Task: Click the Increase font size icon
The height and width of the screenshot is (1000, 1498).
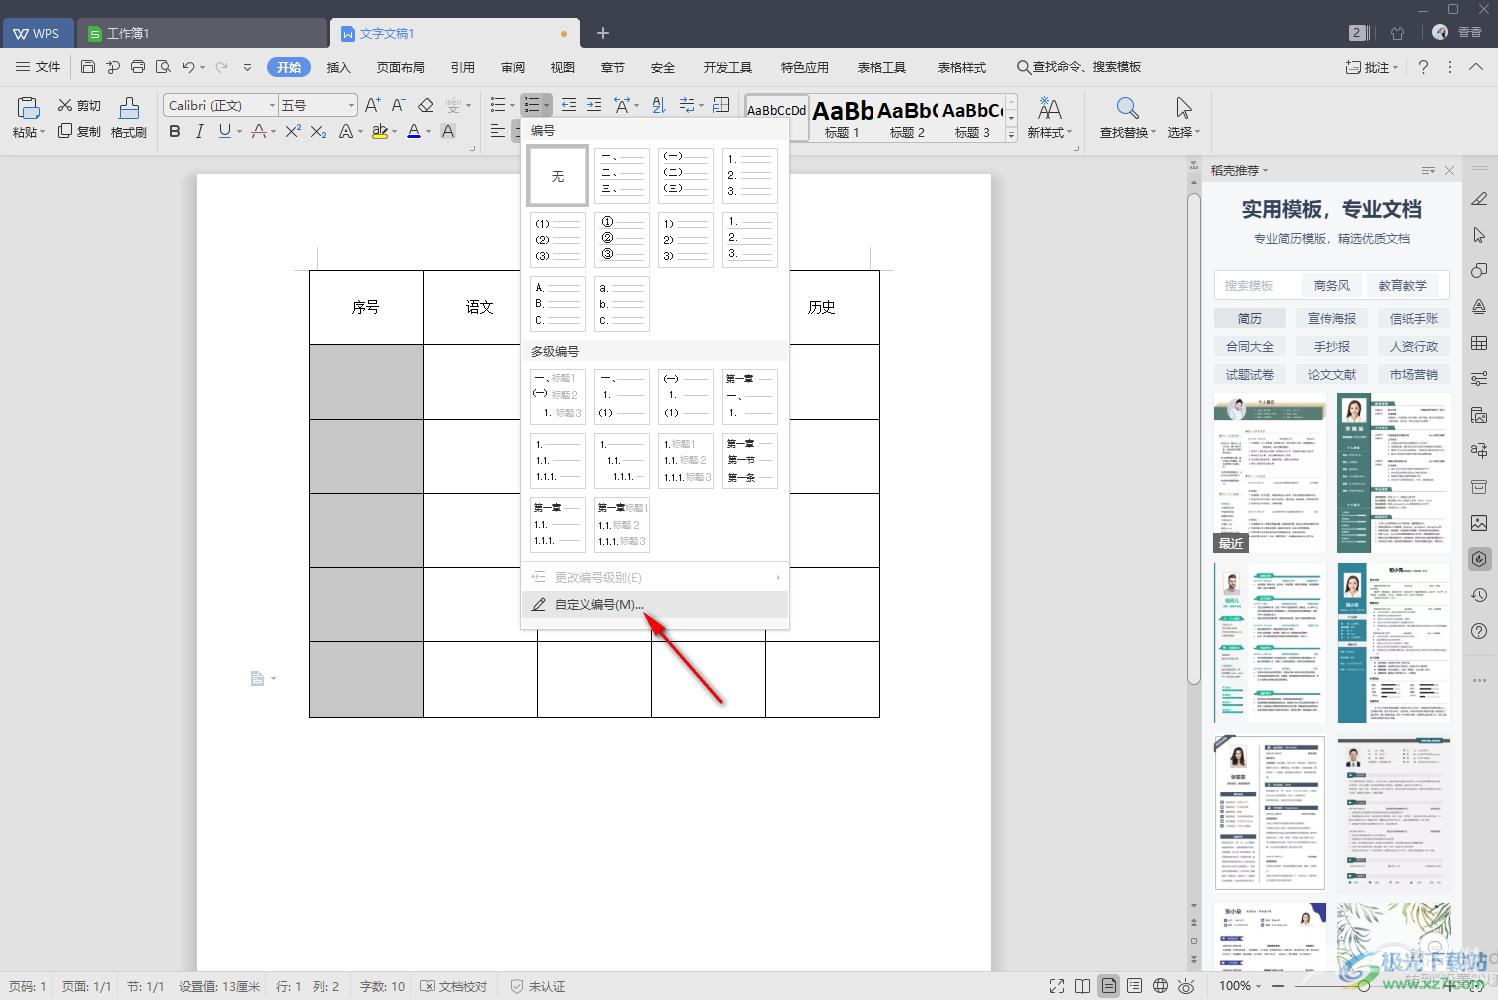Action: tap(372, 105)
